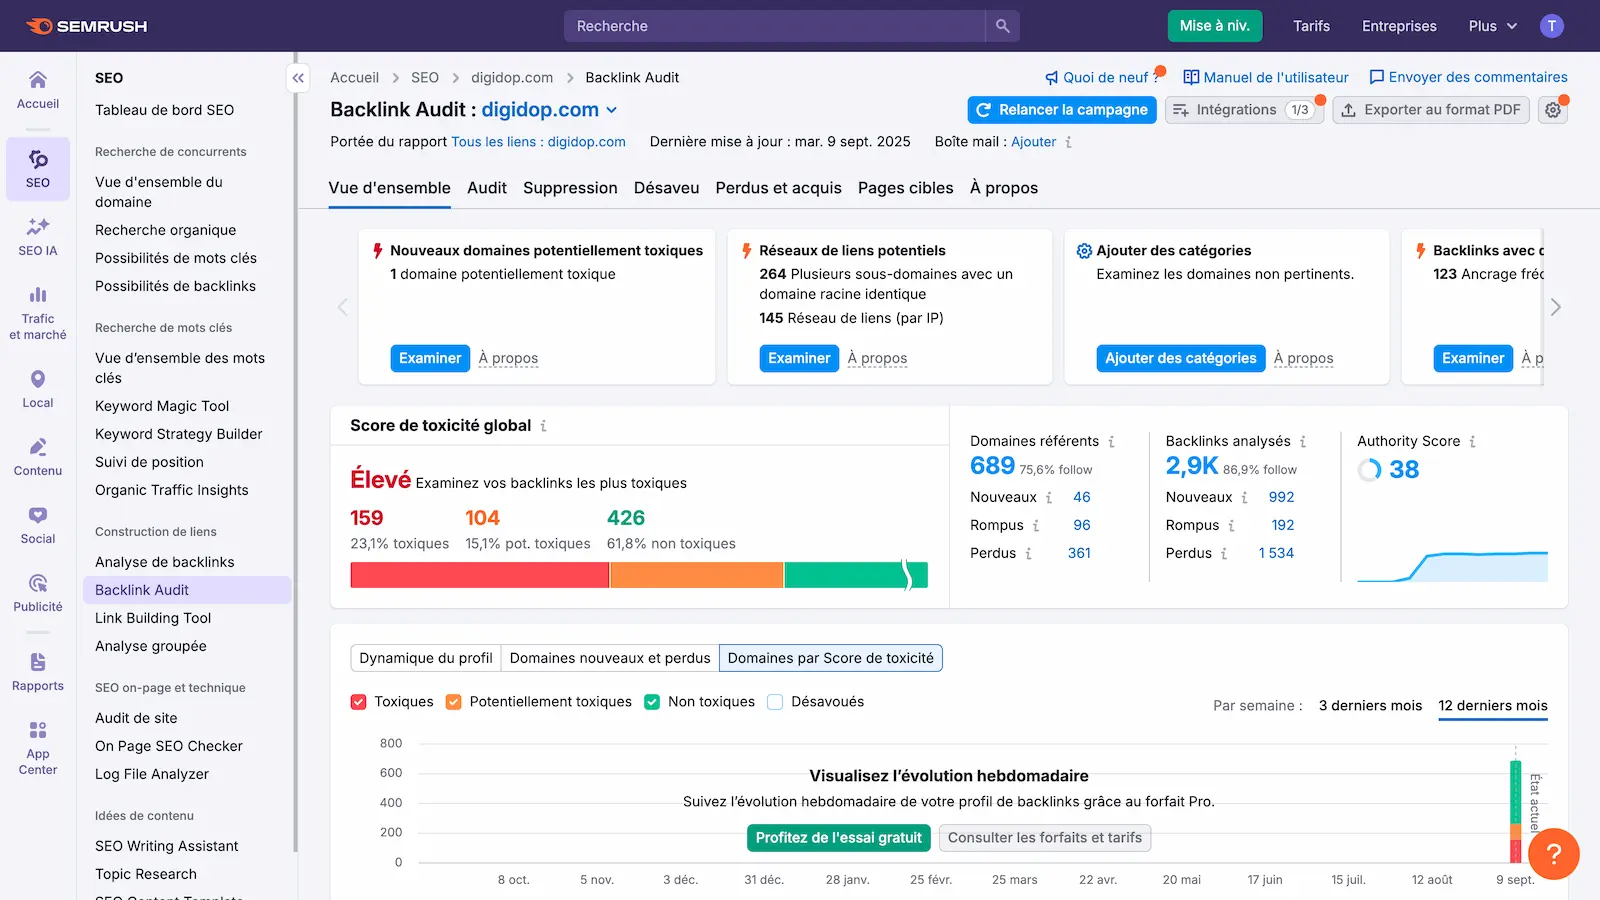The image size is (1600, 900).
Task: Collapse the sidebar with double-chevron icon
Action: (x=298, y=78)
